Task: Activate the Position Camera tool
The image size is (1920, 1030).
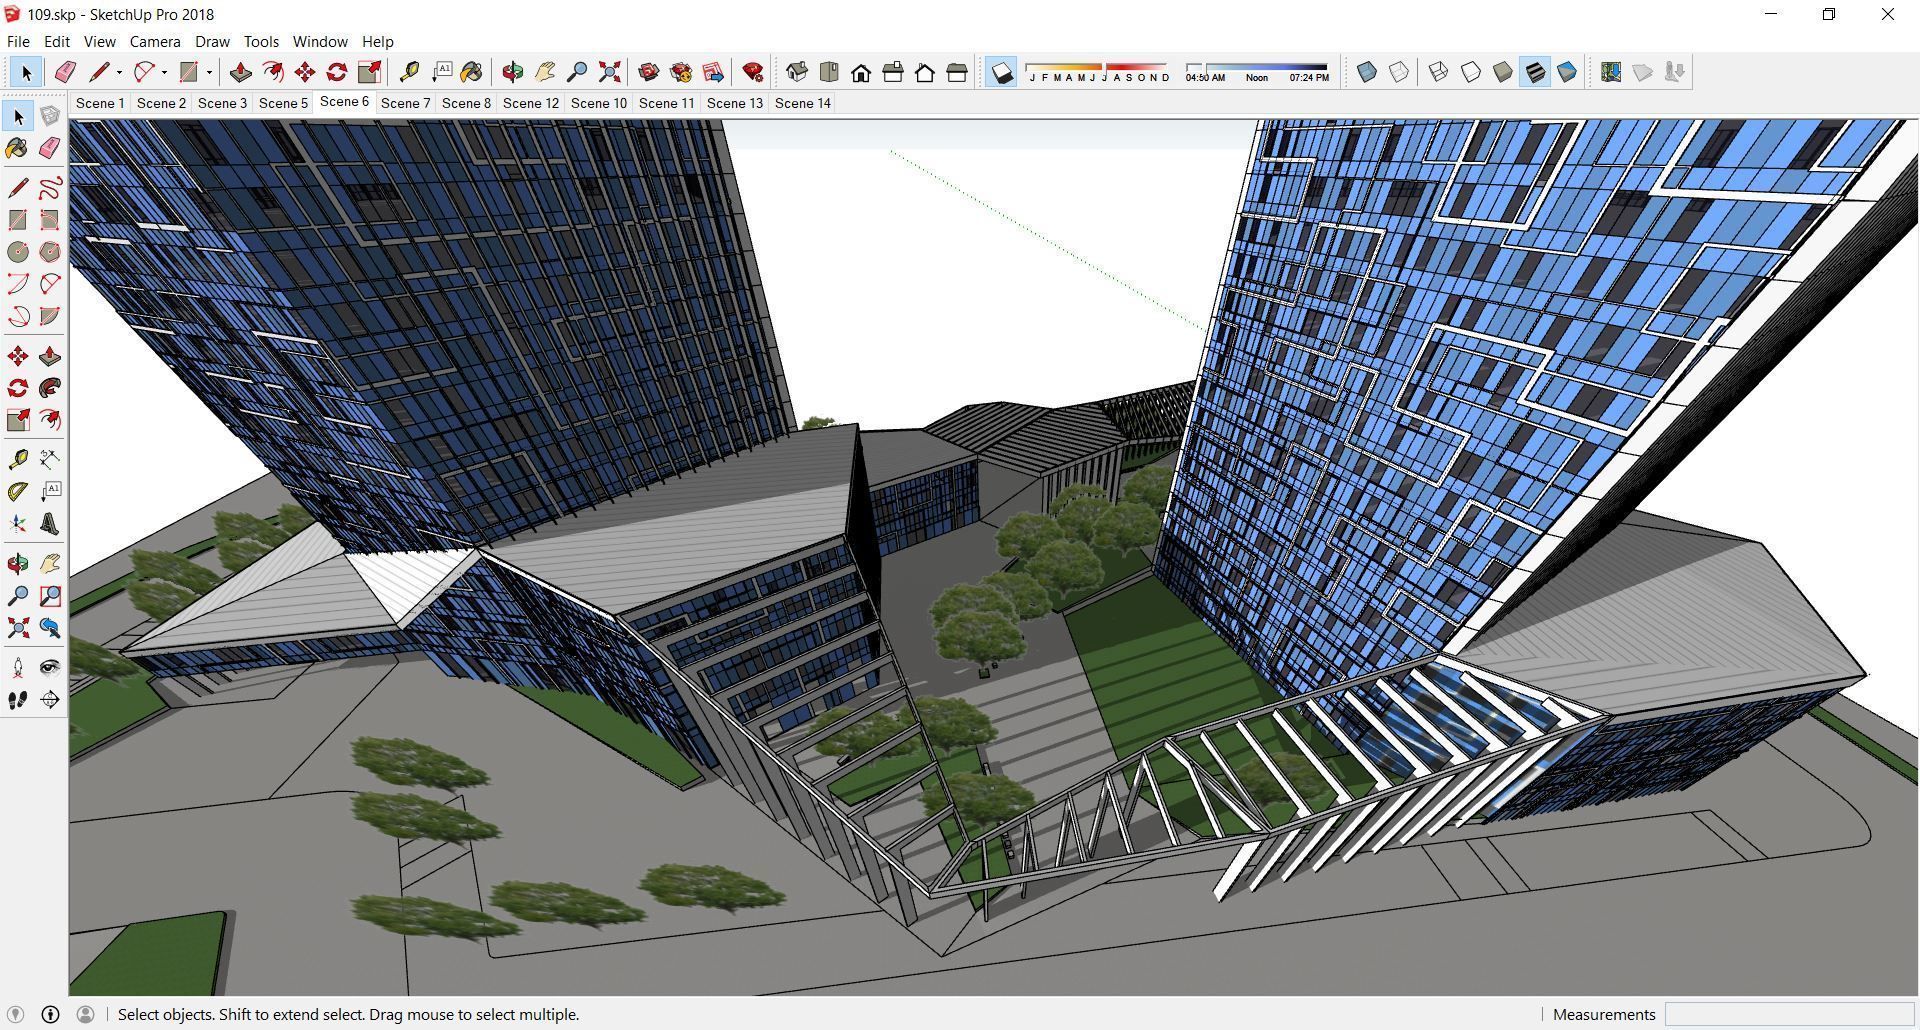Action: (x=18, y=668)
